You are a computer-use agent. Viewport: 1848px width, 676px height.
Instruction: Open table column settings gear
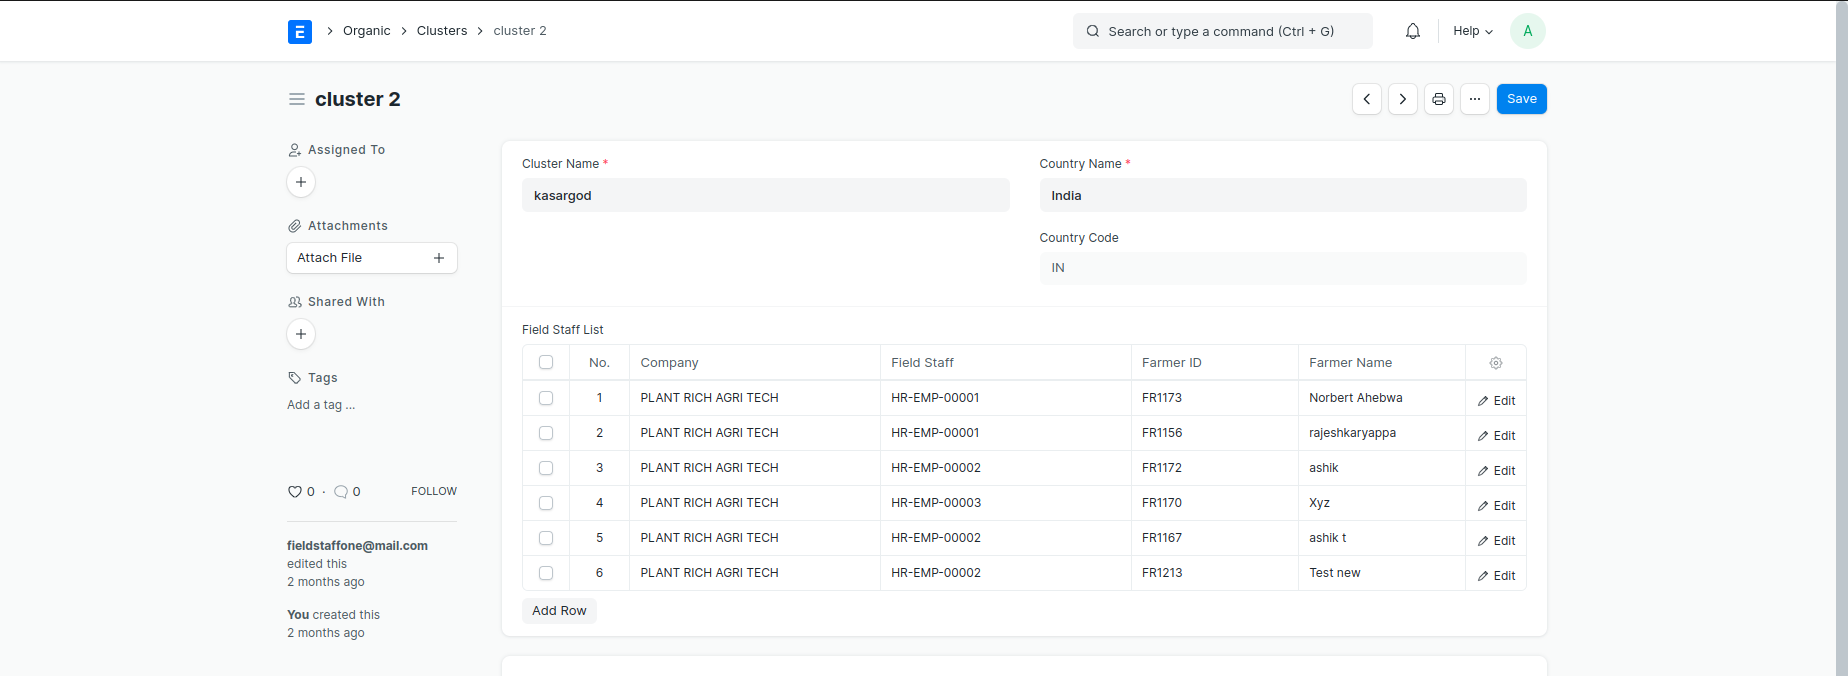tap(1495, 363)
